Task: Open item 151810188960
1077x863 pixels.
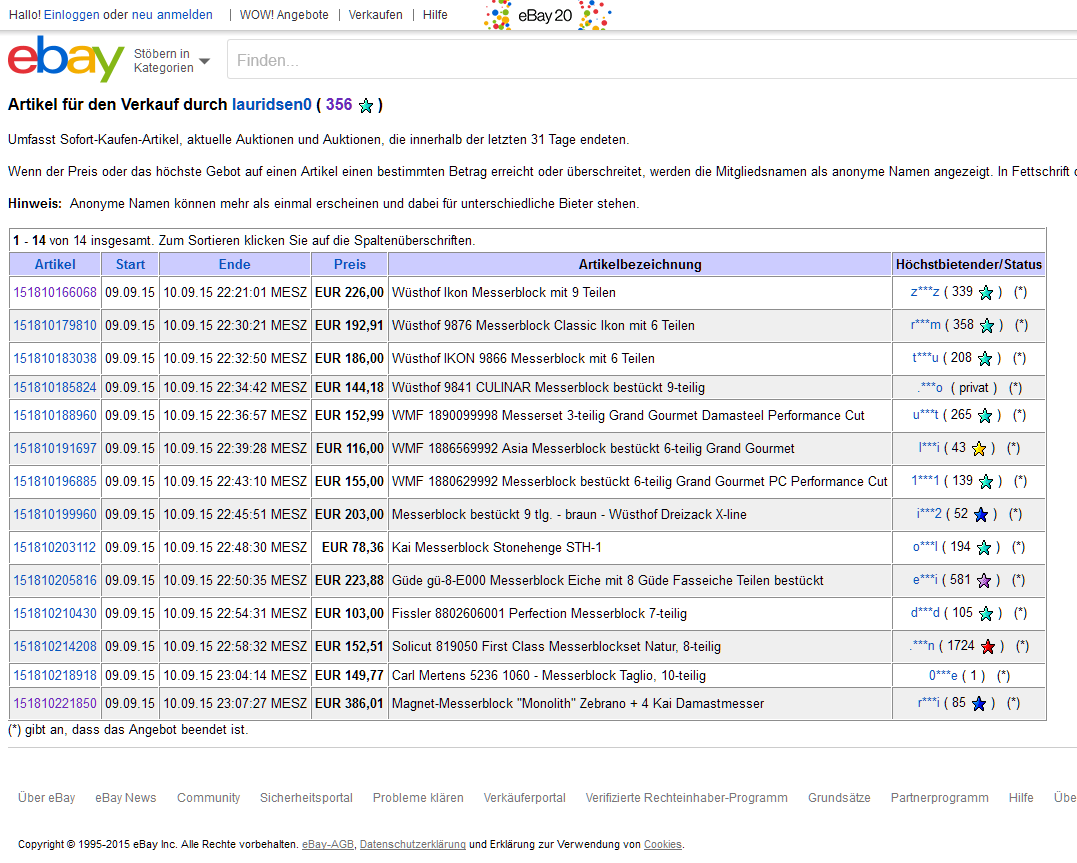Action: [x=55, y=416]
